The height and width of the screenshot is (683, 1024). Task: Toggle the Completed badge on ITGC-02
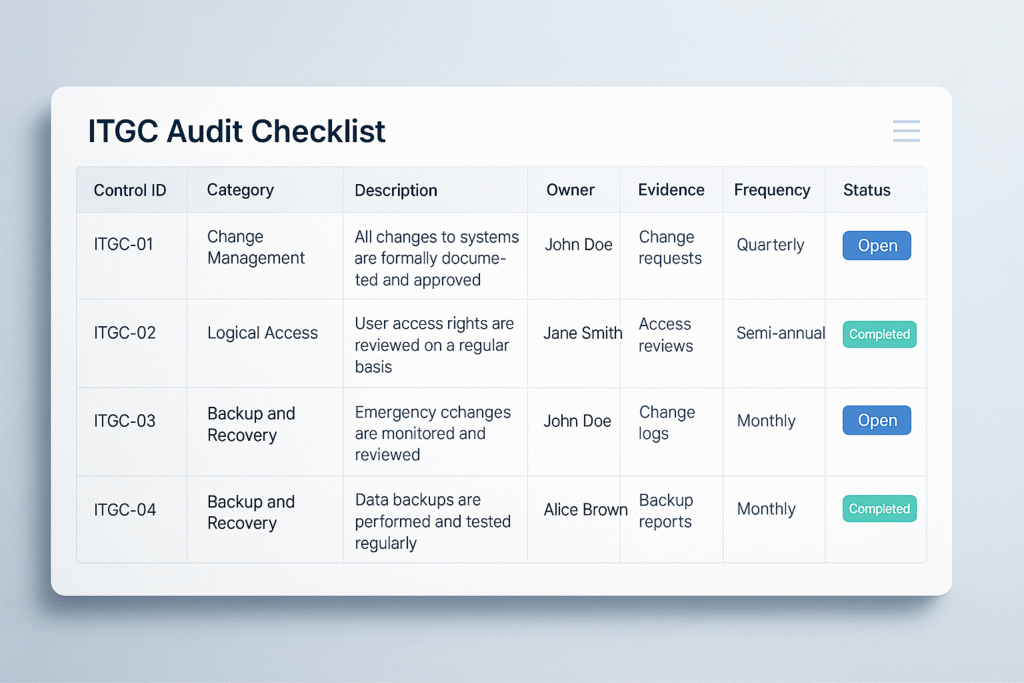(879, 334)
